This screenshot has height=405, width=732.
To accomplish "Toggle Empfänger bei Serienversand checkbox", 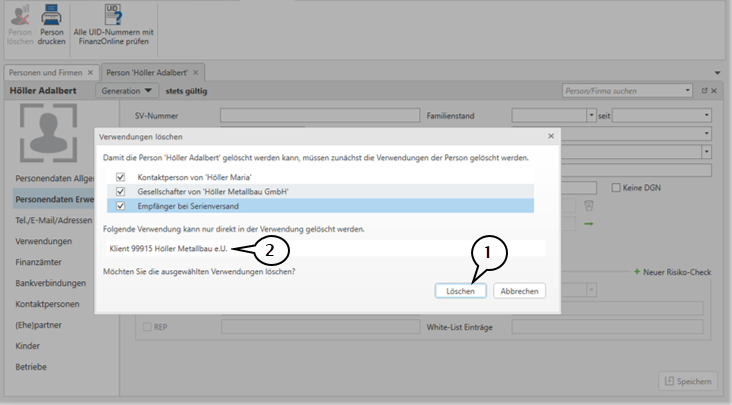I will point(121,206).
